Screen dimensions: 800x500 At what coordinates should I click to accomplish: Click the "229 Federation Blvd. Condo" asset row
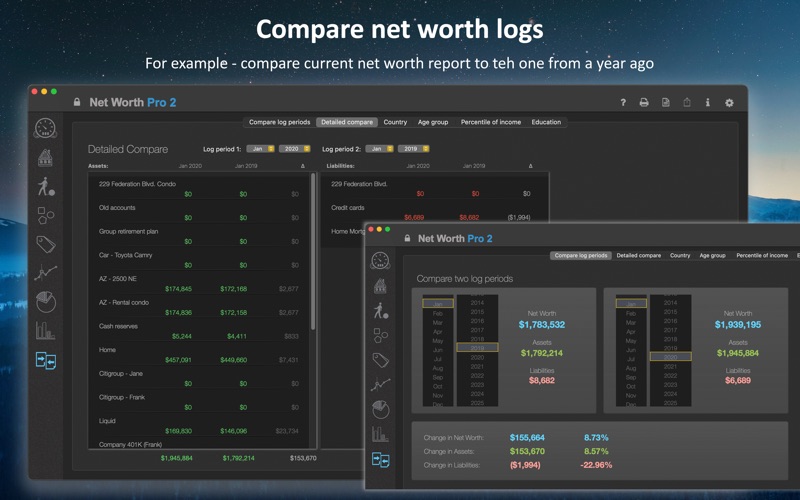pos(199,189)
